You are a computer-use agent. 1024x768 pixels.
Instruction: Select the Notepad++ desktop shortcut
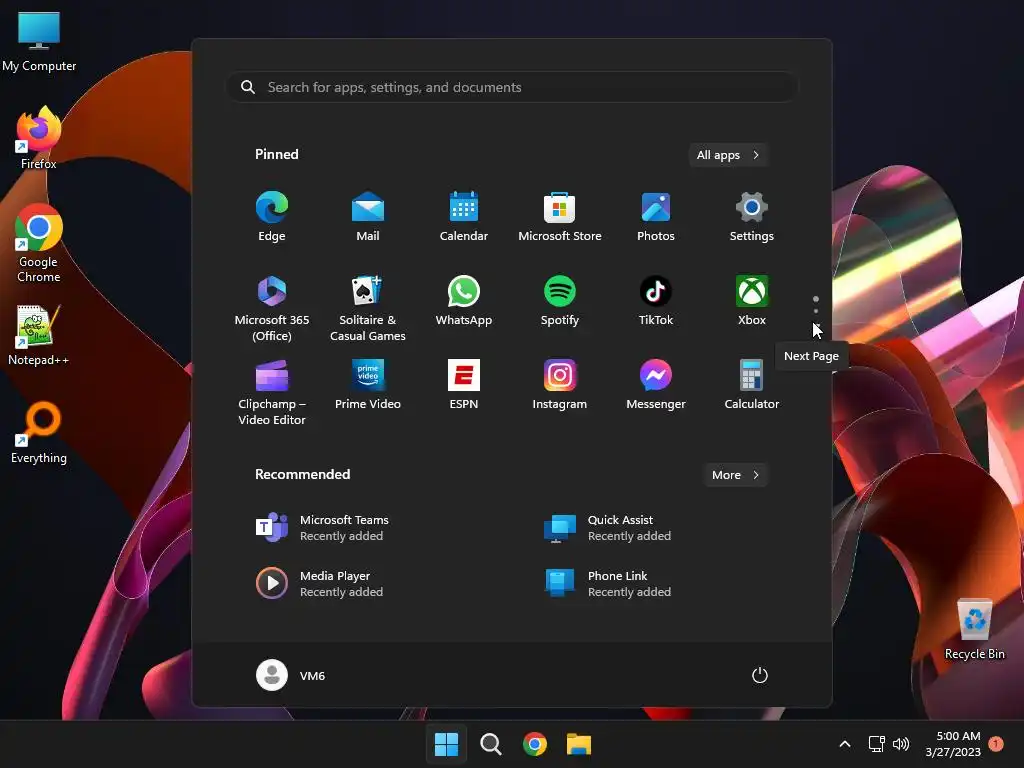[39, 335]
